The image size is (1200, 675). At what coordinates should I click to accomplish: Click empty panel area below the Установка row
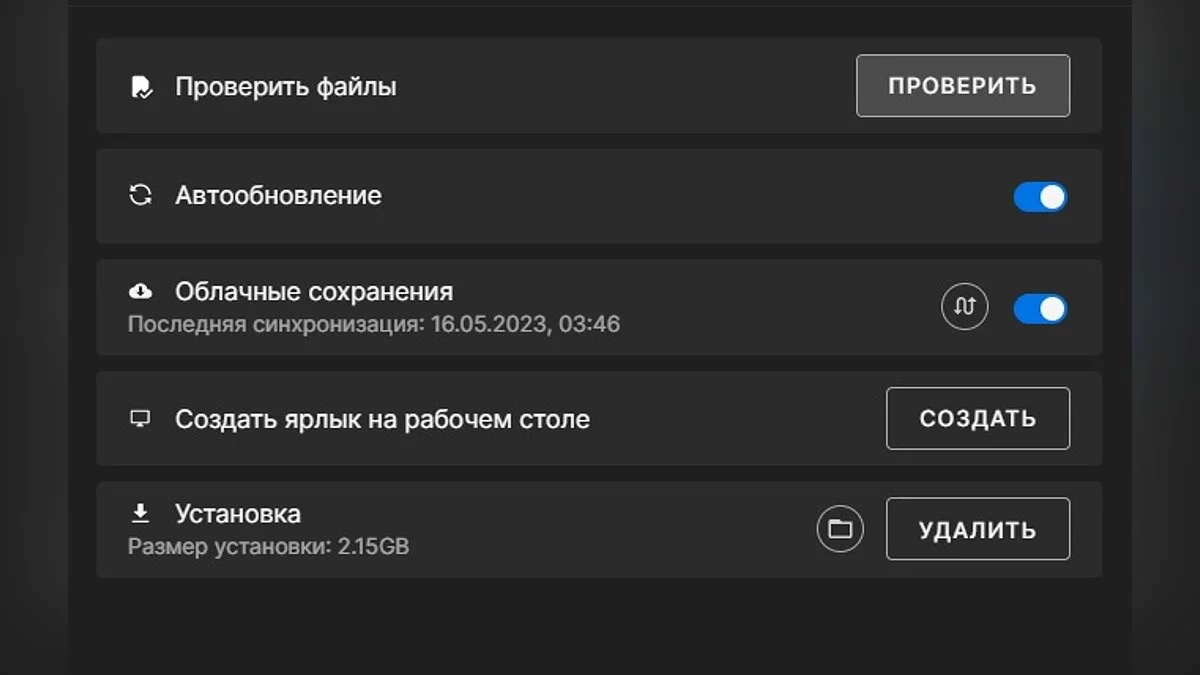598,625
